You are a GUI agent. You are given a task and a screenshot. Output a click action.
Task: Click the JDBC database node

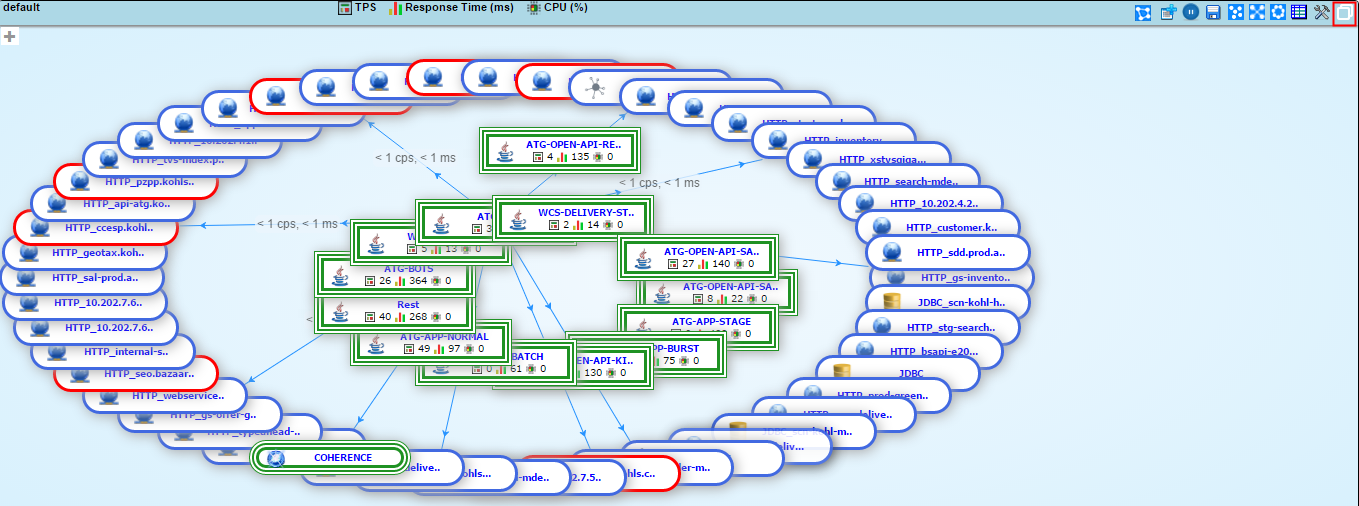tap(897, 373)
